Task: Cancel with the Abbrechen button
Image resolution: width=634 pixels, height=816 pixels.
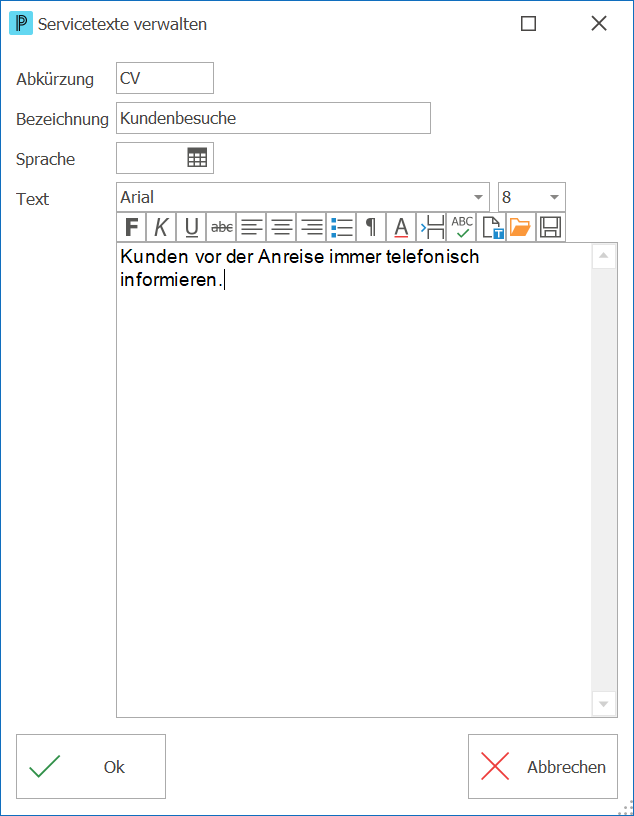Action: 542,766
